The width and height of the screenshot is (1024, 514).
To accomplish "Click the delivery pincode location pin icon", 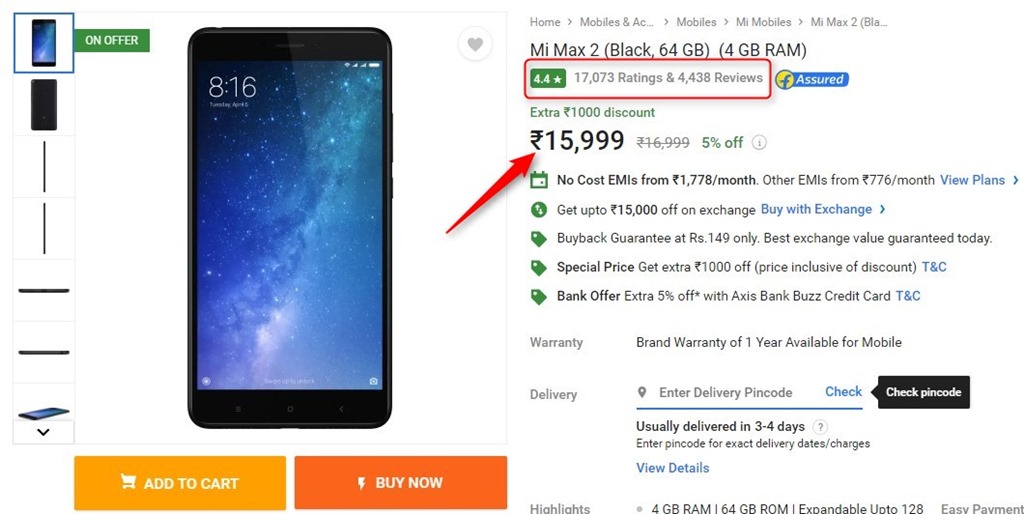I will click(642, 392).
